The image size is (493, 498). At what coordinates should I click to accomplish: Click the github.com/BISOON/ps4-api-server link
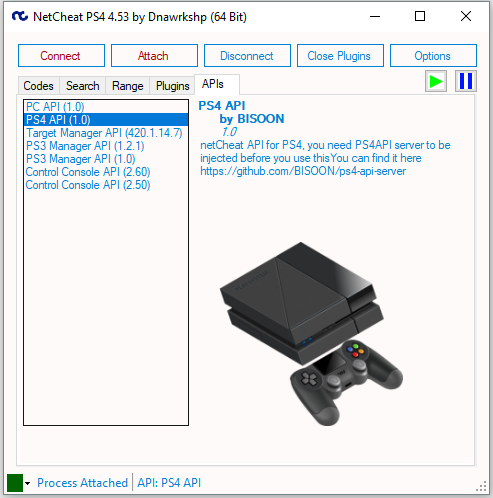[303, 171]
